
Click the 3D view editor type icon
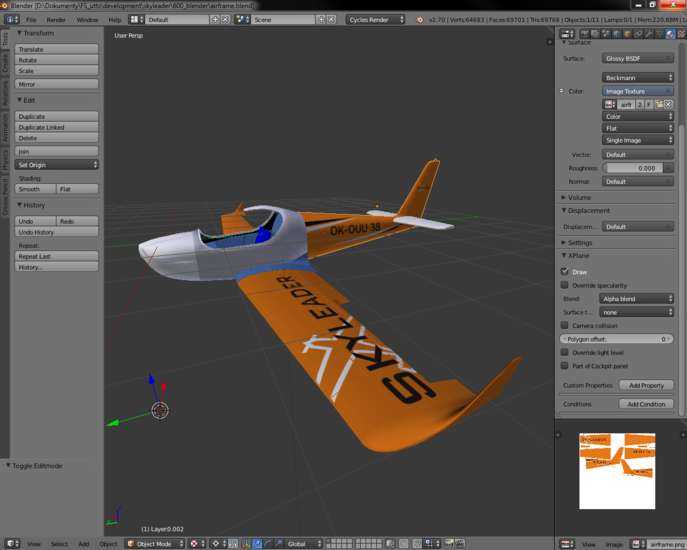(13, 544)
